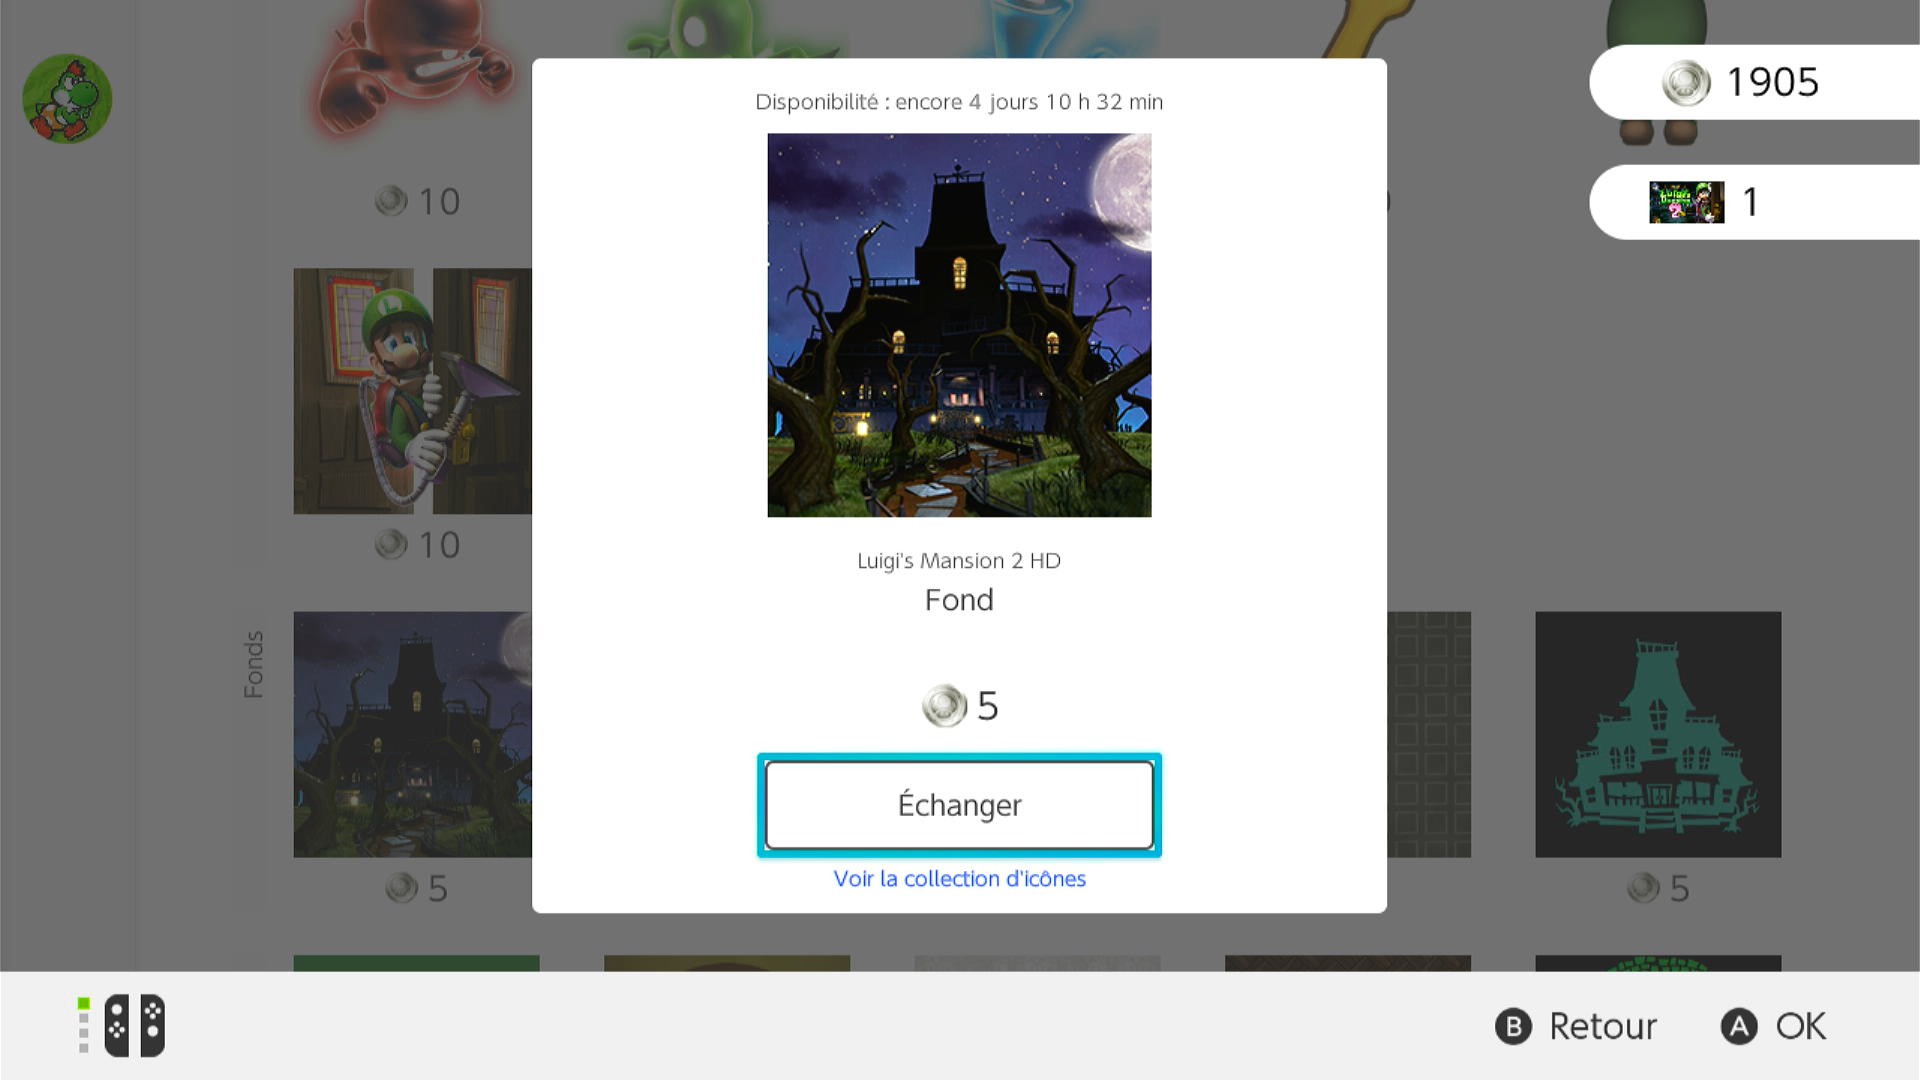Viewport: 1920px width, 1080px height.
Task: Click the green partially visible background in bottom row
Action: click(416, 963)
